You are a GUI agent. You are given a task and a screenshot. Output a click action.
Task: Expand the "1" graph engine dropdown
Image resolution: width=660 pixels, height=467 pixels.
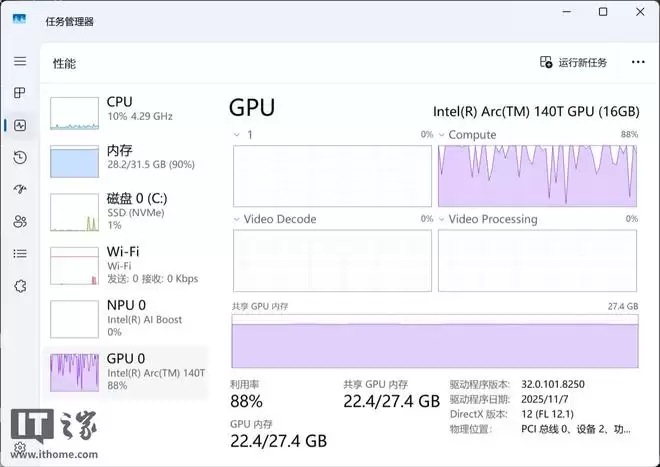pyautogui.click(x=237, y=134)
